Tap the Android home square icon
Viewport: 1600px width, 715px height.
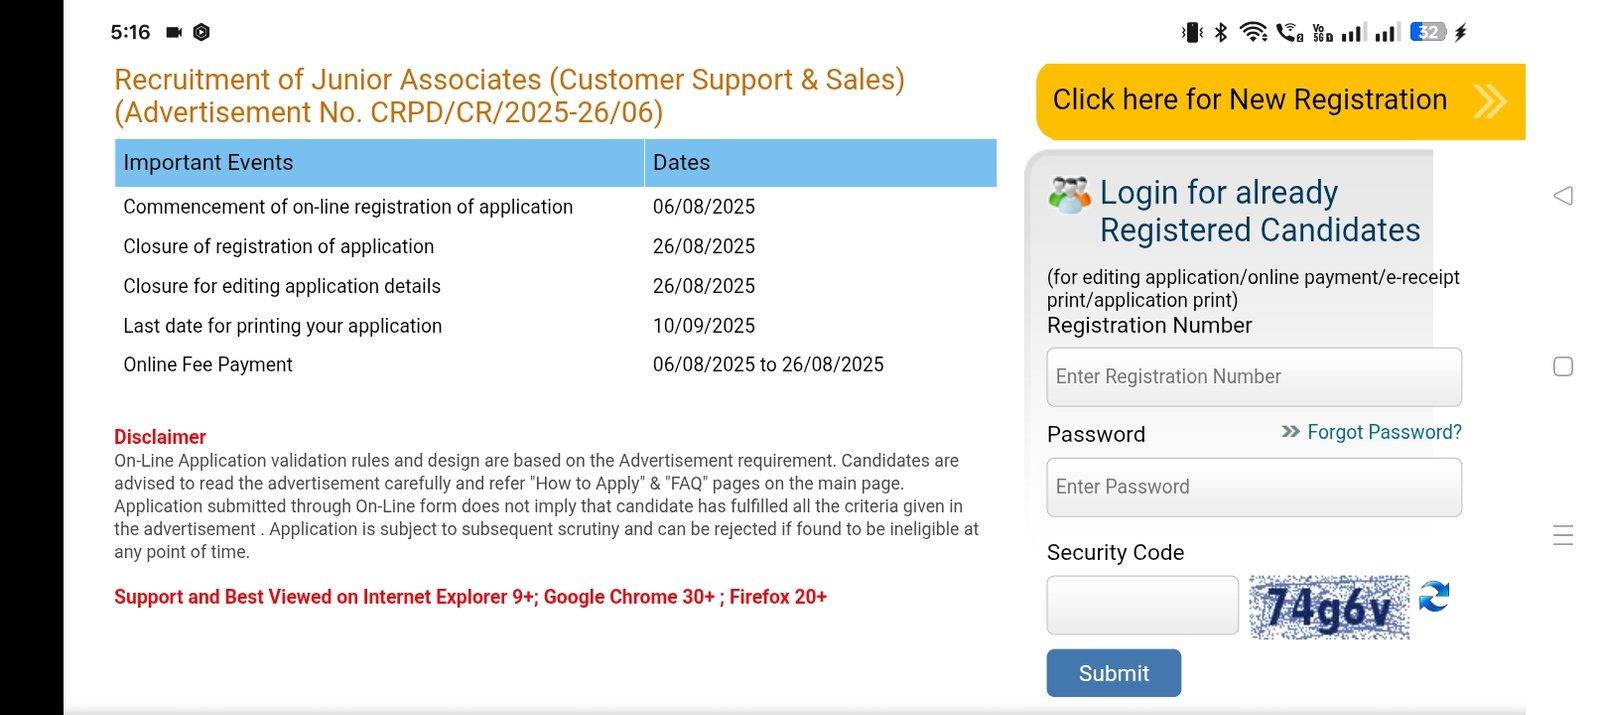click(1563, 367)
